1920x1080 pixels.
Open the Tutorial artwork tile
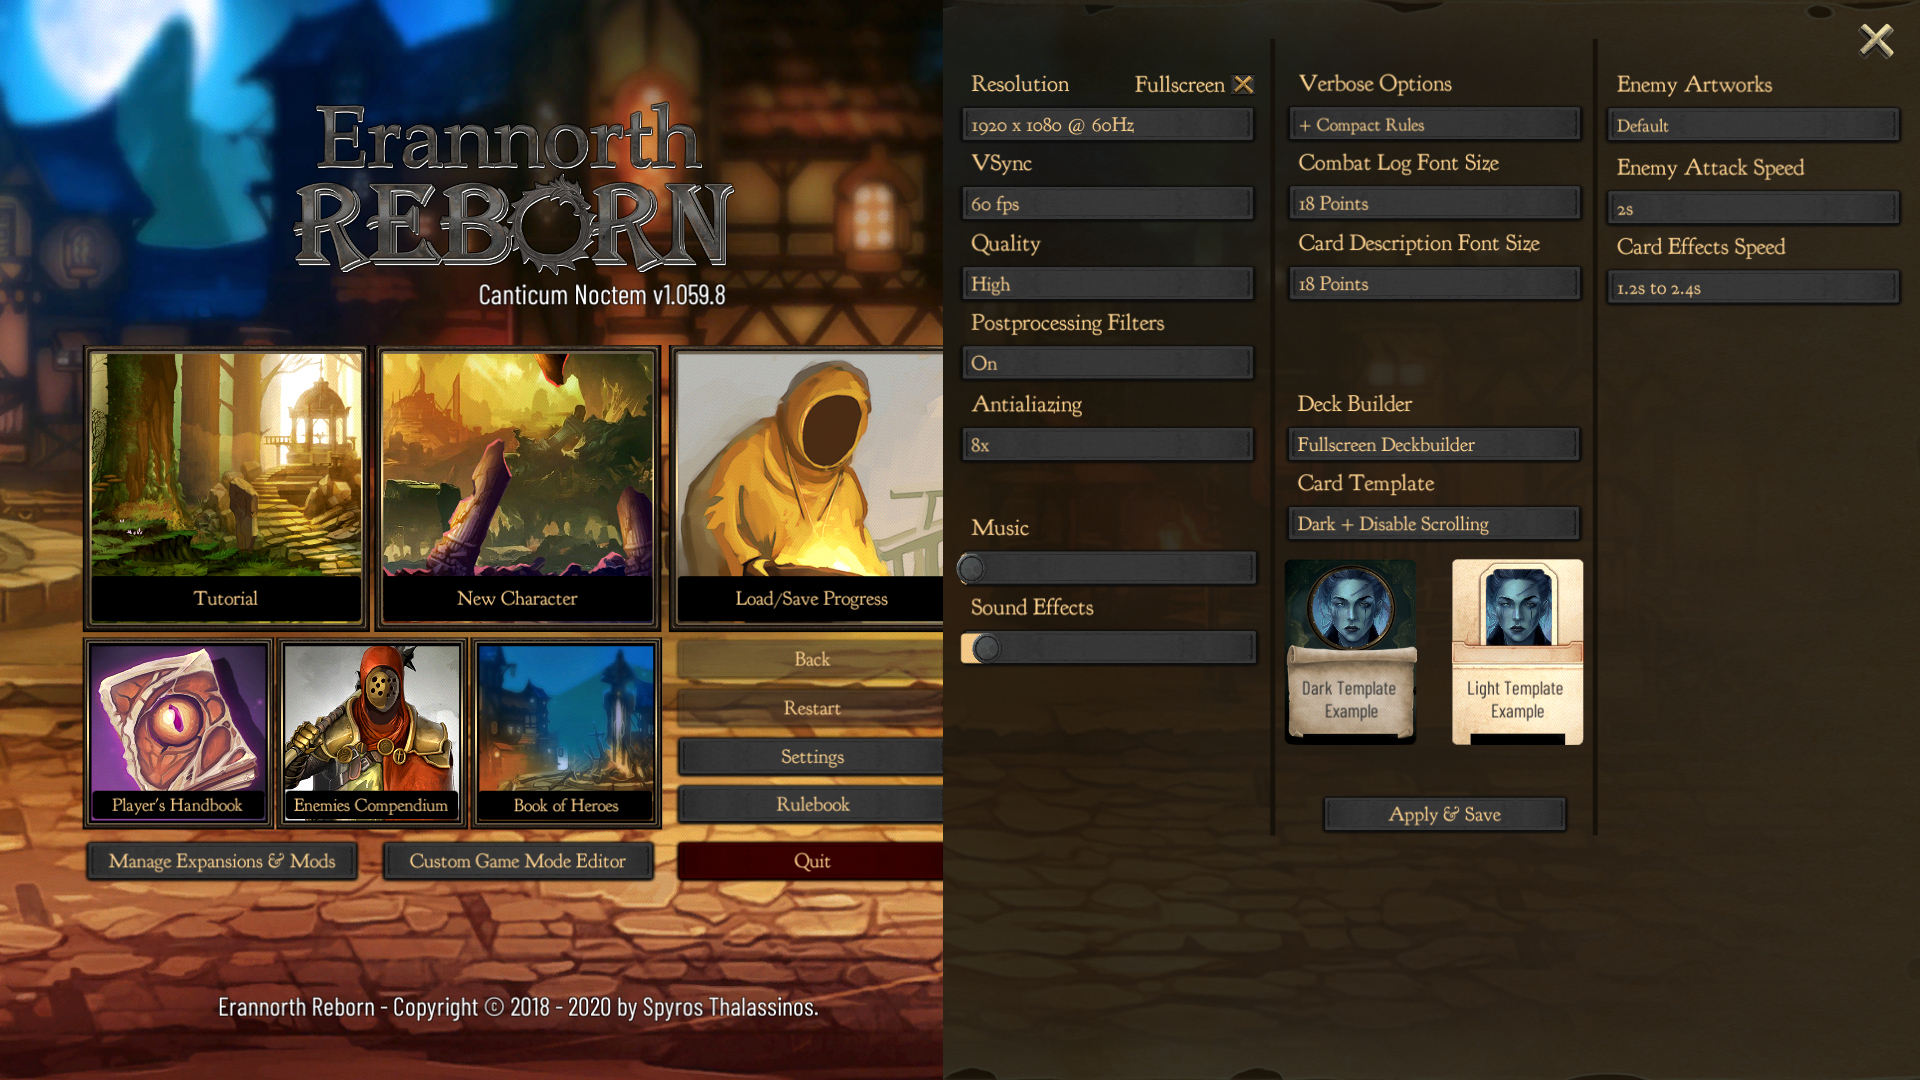click(x=226, y=487)
